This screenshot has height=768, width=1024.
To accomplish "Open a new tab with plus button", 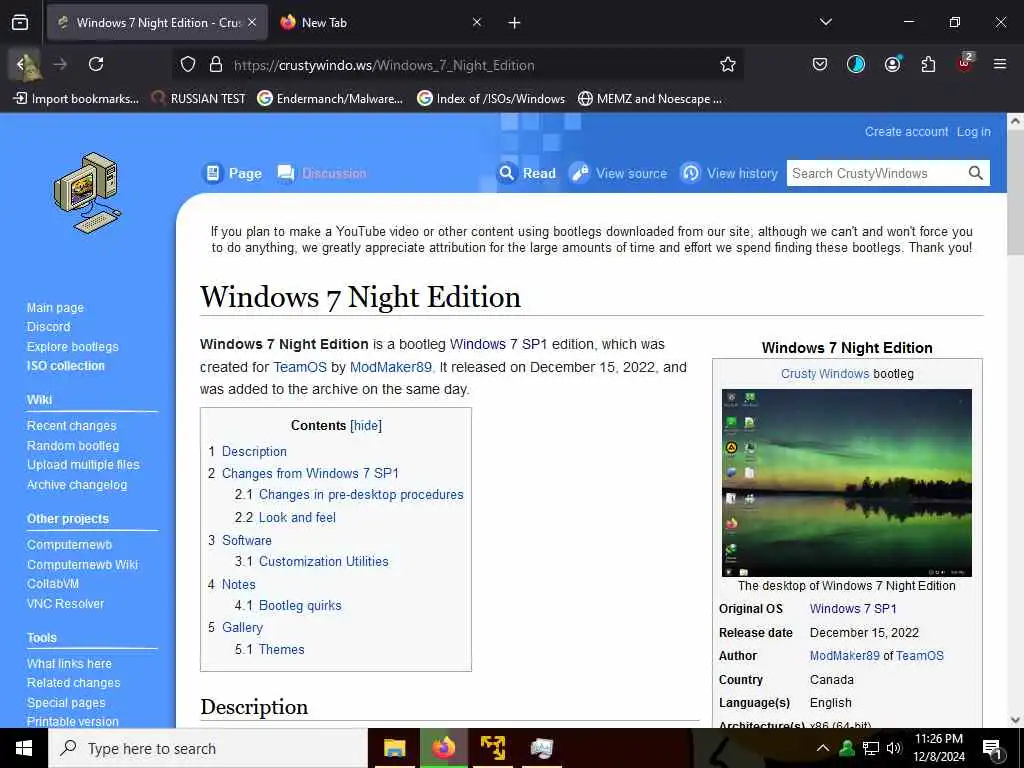I will pyautogui.click(x=515, y=23).
